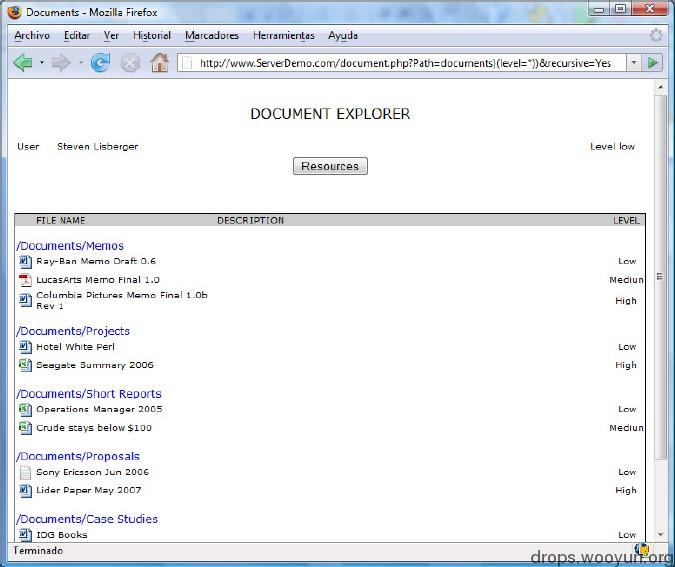Go to the Home page icon
This screenshot has height=567, width=675.
pos(160,62)
